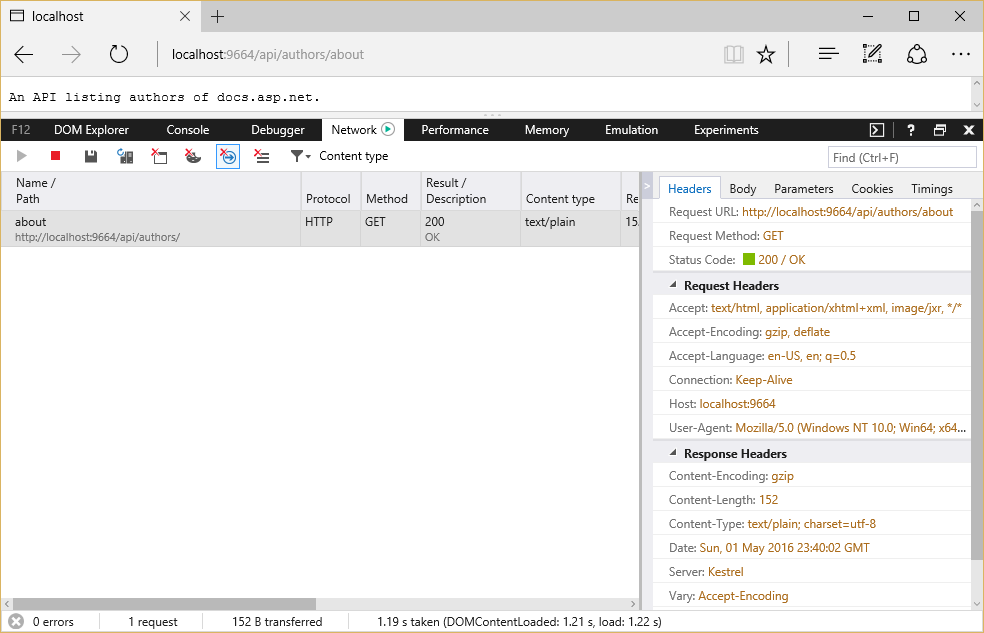Screen dimensions: 984x633
Task: Export captured traffic as HAR file
Action: coord(89,156)
